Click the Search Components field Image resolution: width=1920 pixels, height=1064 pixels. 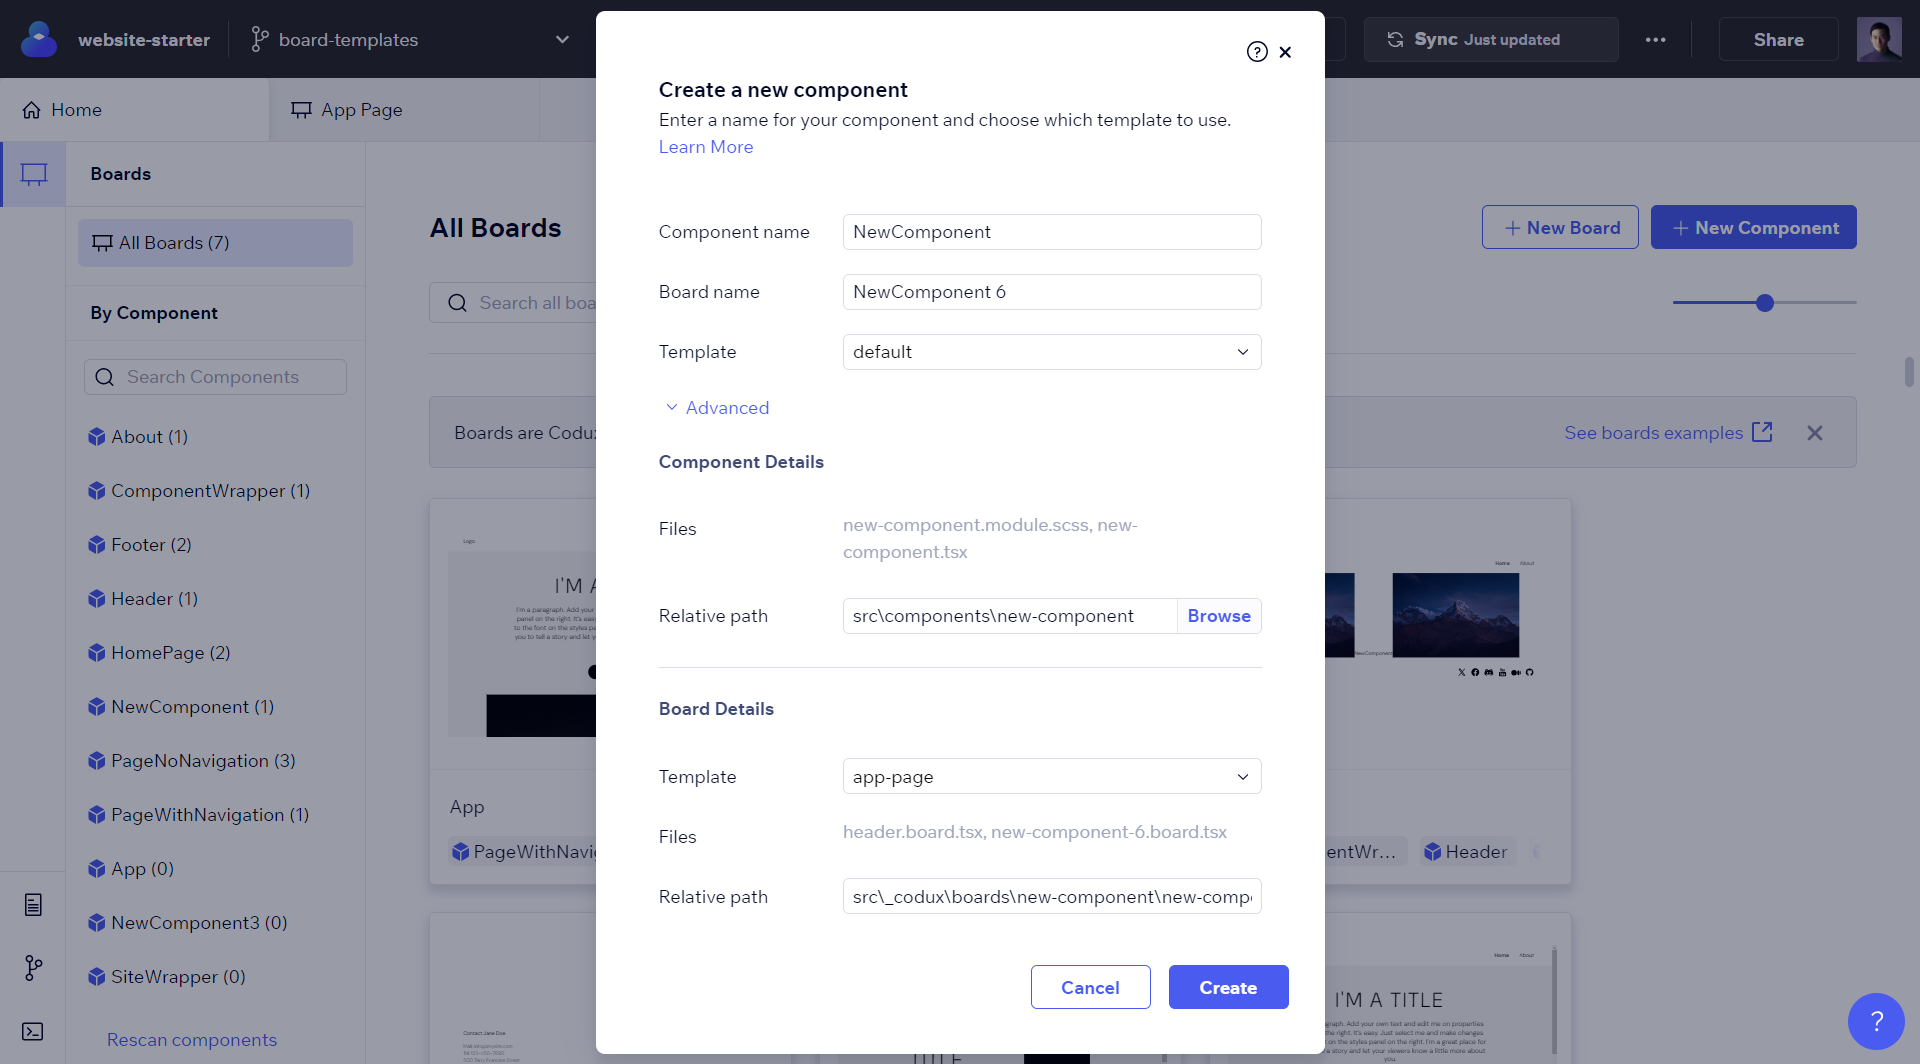[x=215, y=377]
